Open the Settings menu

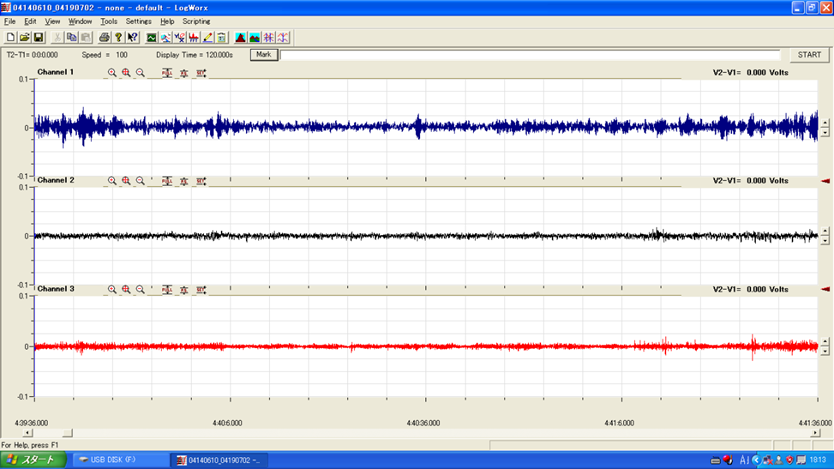[x=139, y=21]
